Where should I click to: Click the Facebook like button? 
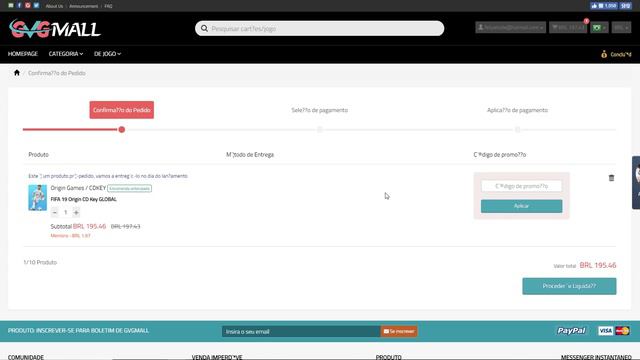tap(604, 6)
